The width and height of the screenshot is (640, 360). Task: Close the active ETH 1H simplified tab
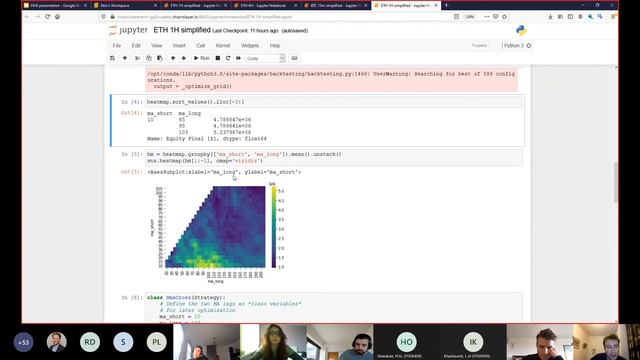point(436,6)
